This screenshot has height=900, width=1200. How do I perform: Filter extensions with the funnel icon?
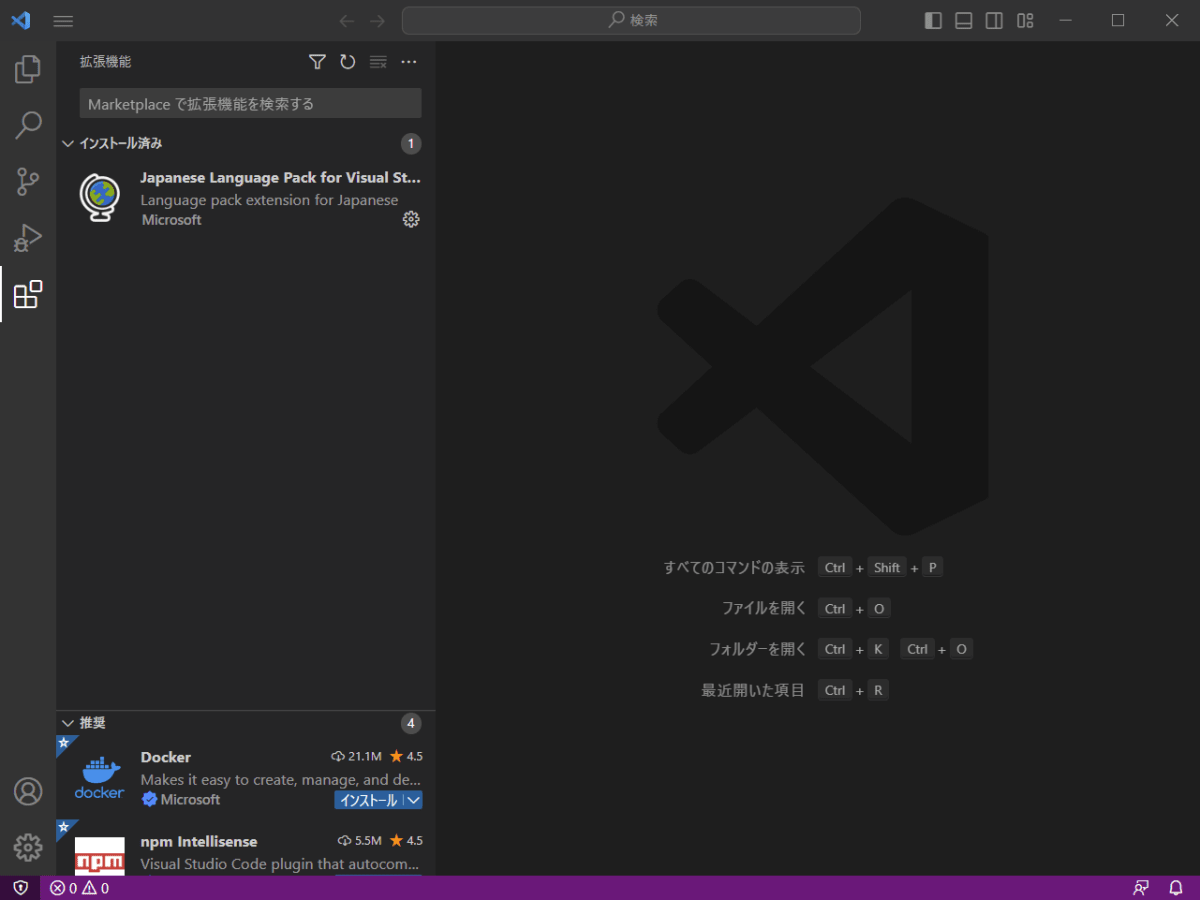pos(317,62)
